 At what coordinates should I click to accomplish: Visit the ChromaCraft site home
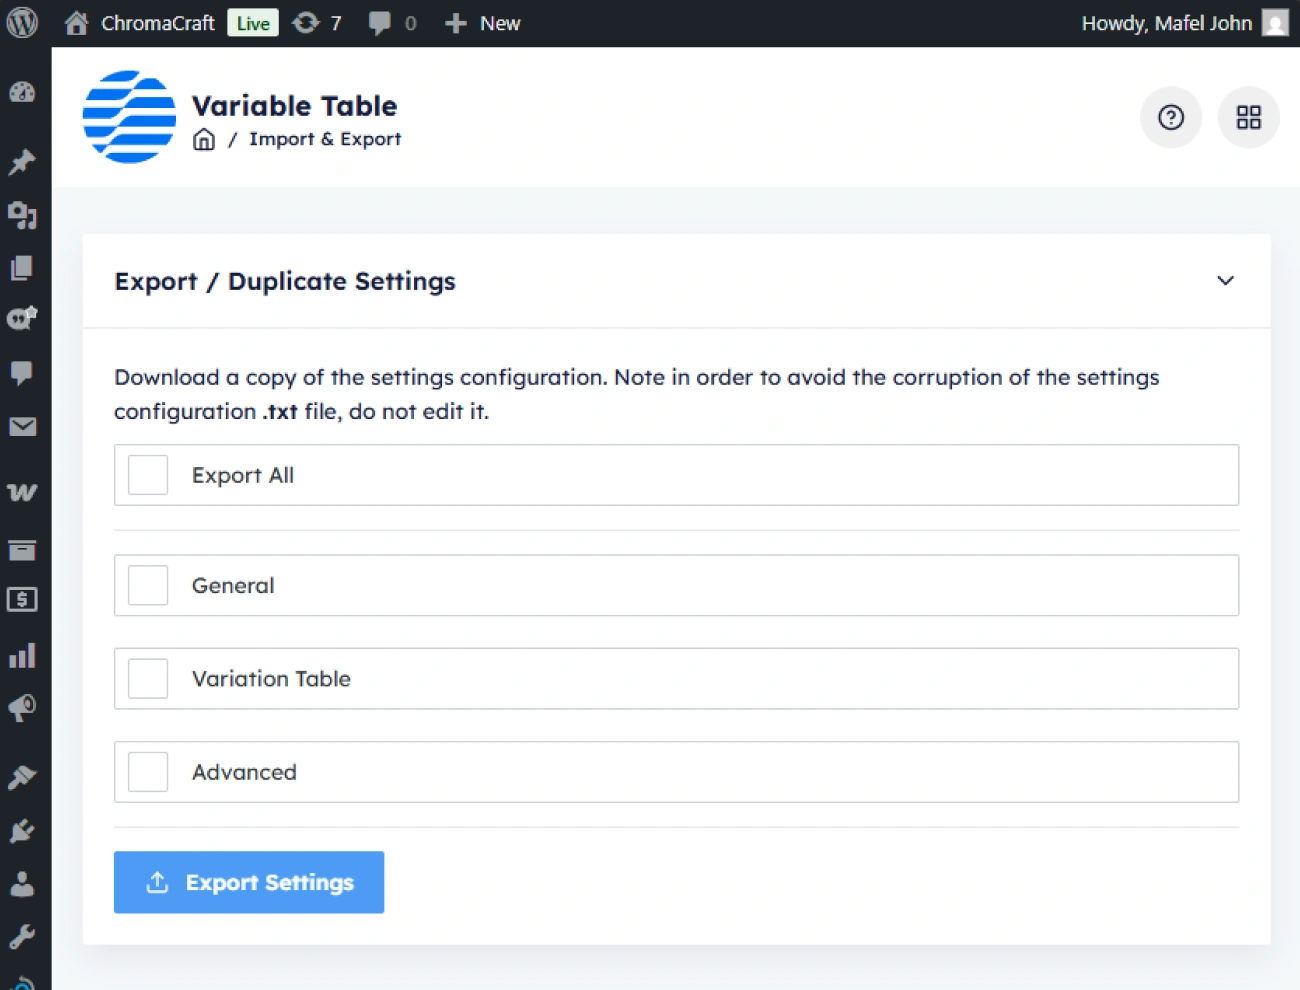140,23
